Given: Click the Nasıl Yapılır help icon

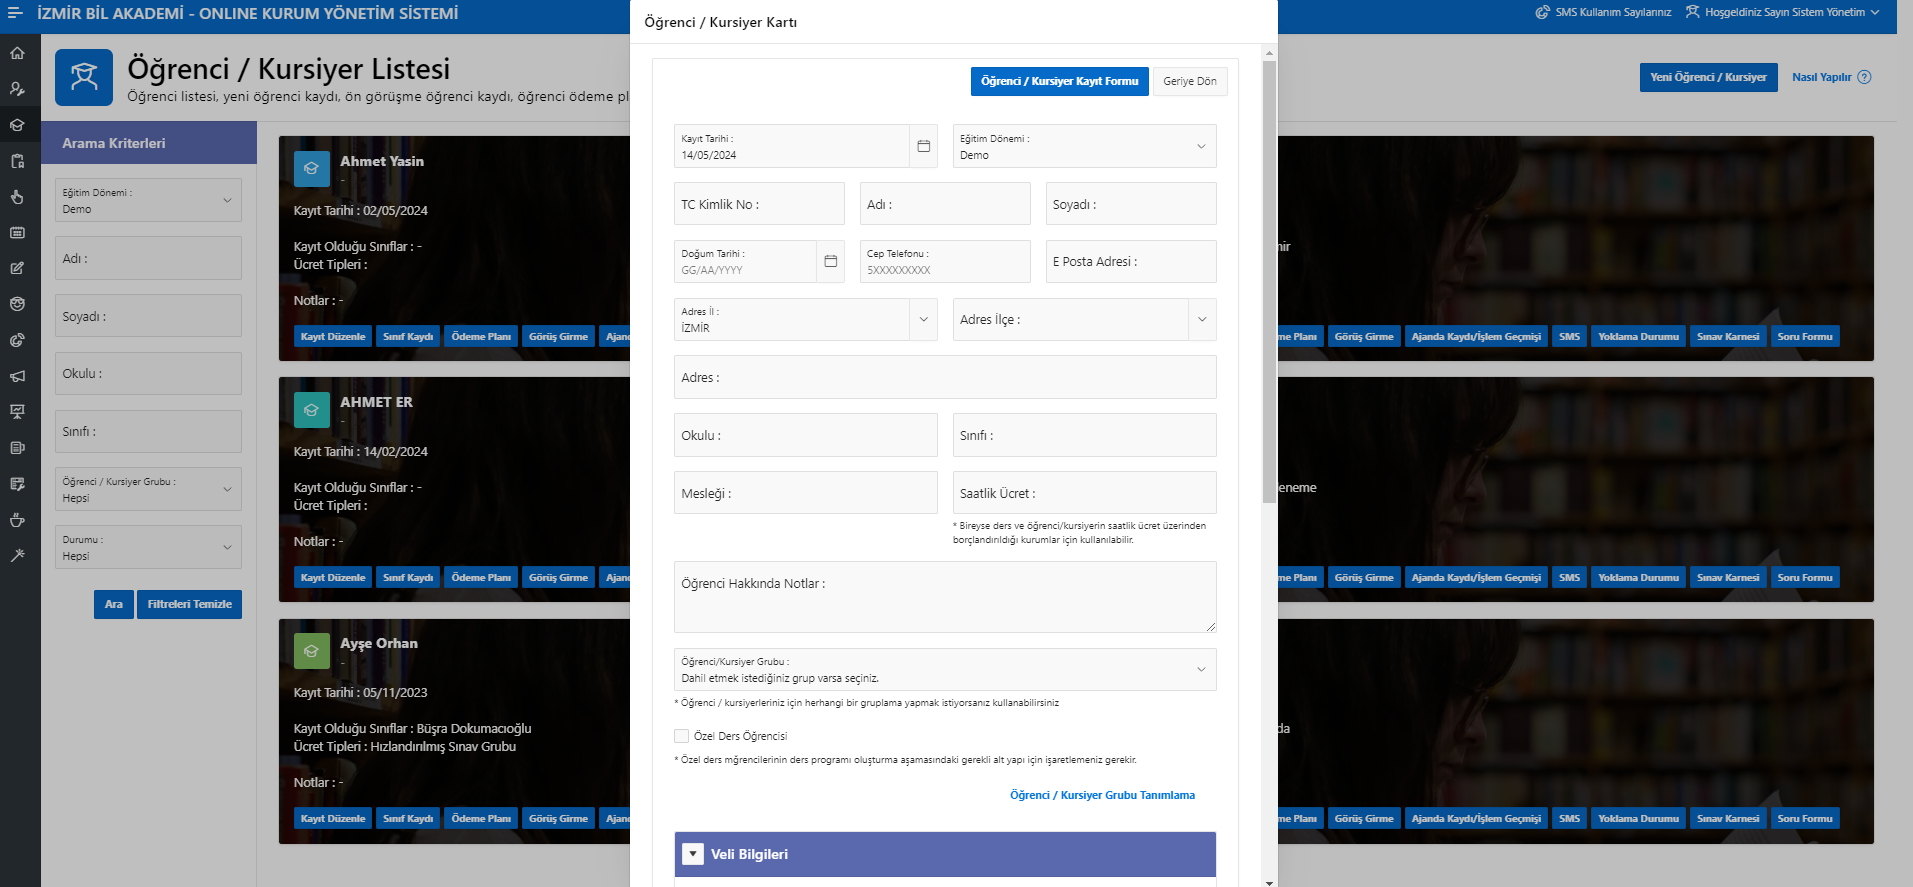Looking at the screenshot, I should coord(1864,77).
